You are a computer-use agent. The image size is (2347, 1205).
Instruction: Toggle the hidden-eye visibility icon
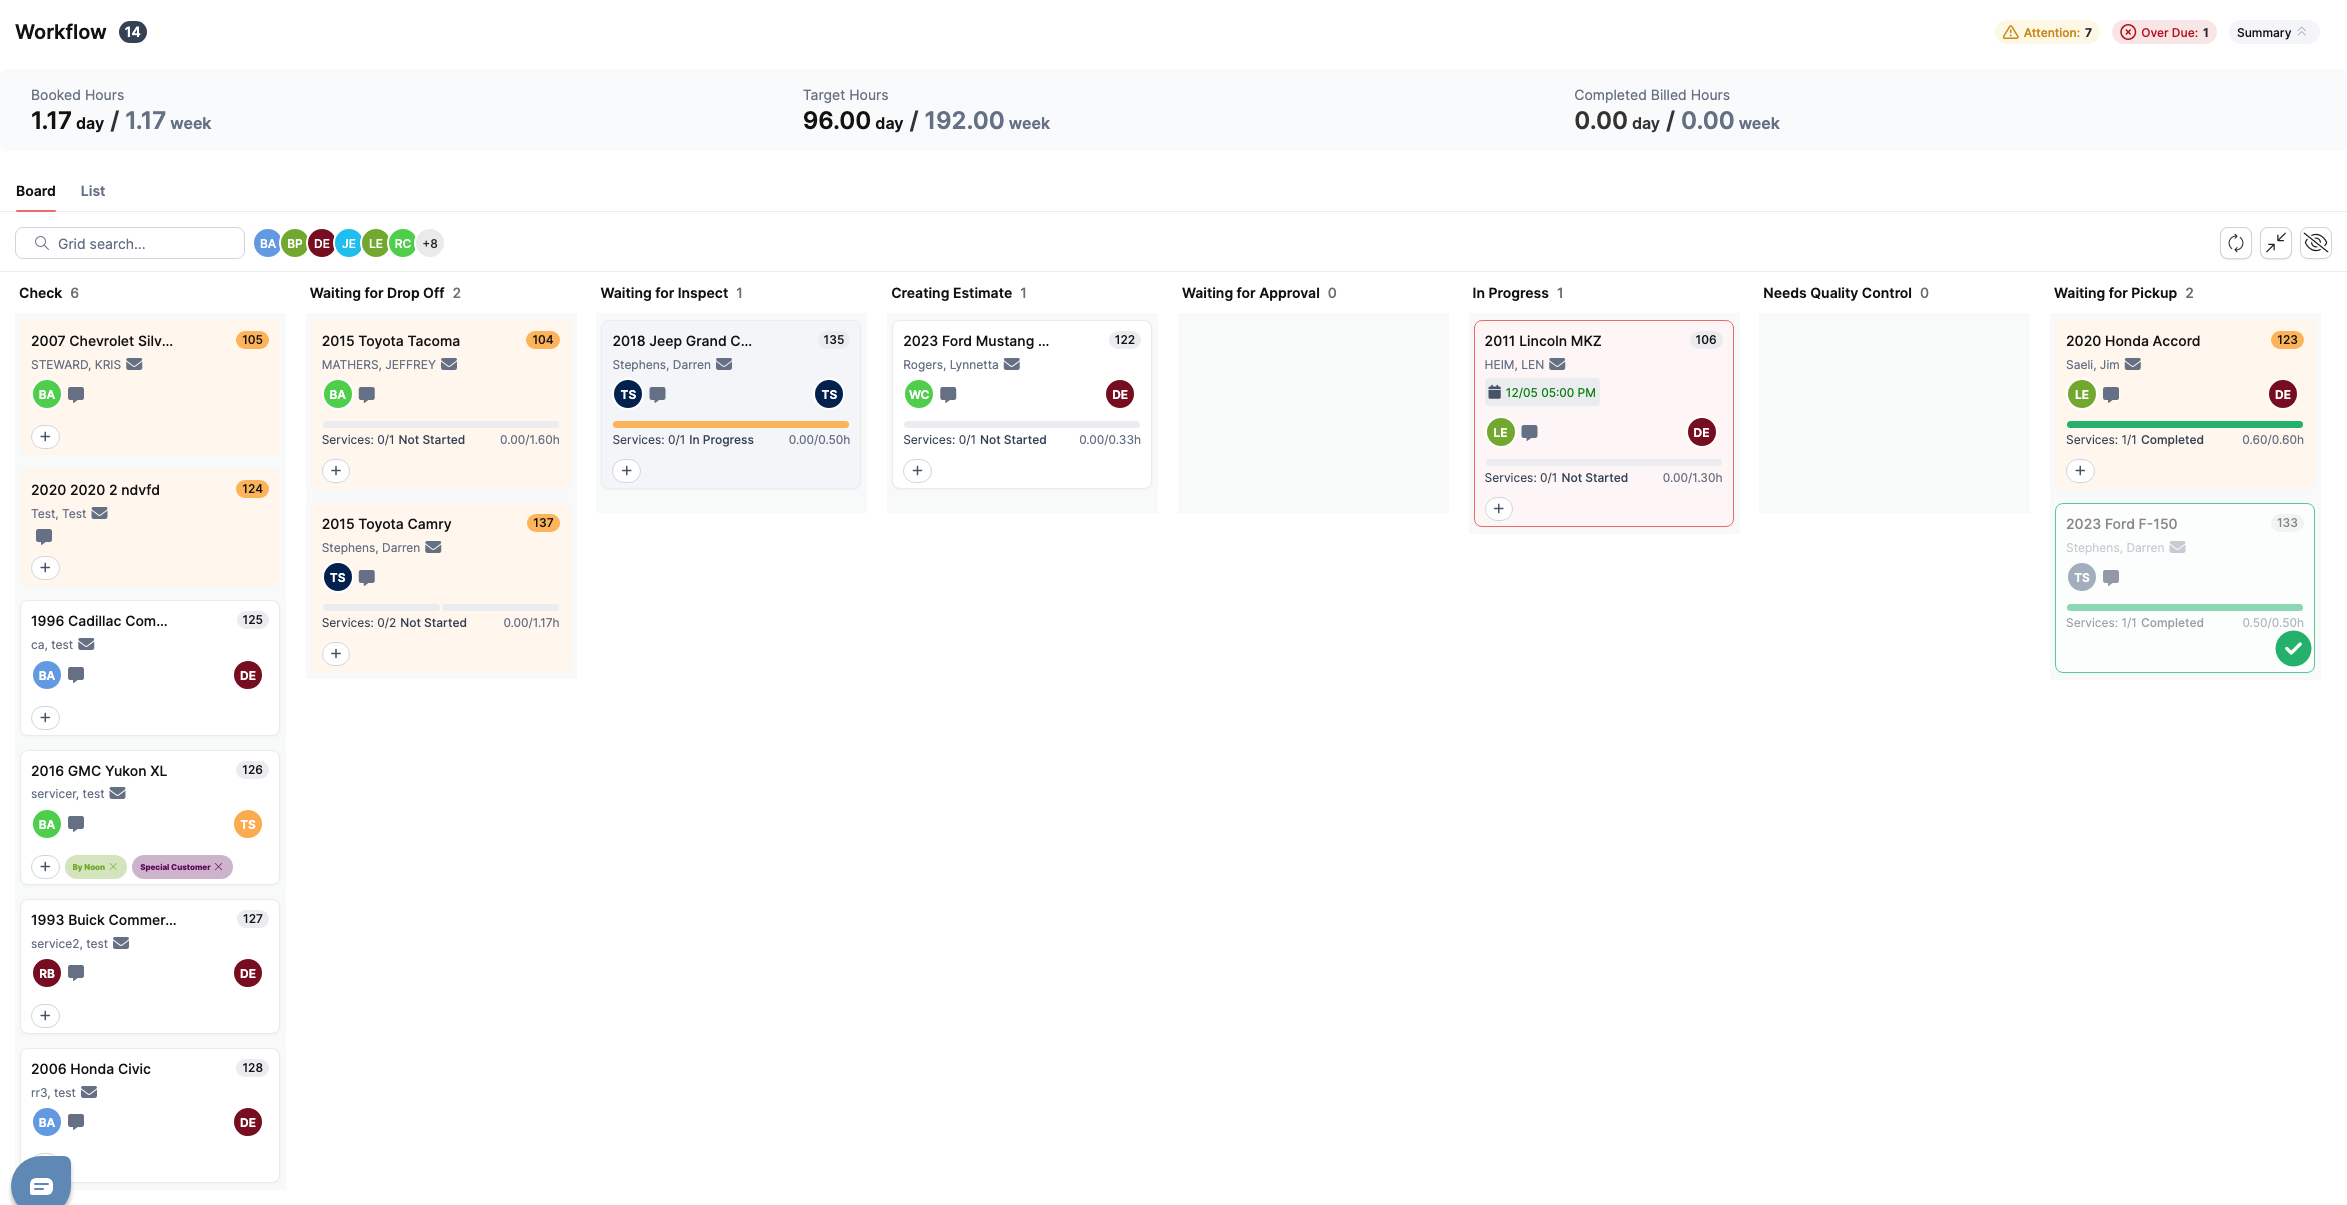pos(2315,243)
